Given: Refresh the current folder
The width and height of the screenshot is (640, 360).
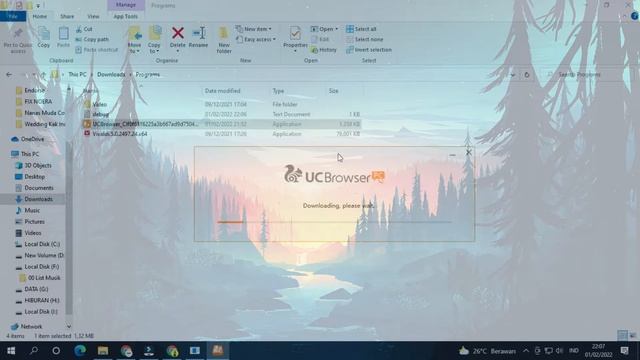Looking at the screenshot, I should pyautogui.click(x=527, y=75).
